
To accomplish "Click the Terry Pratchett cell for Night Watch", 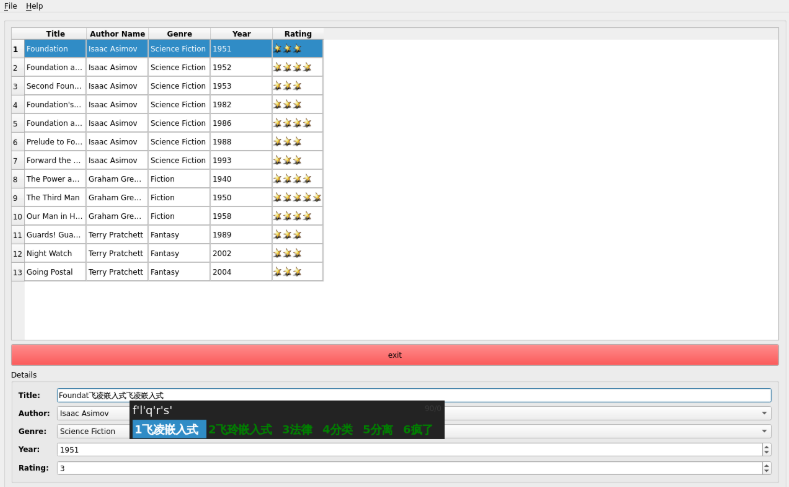I will click(x=117, y=253).
